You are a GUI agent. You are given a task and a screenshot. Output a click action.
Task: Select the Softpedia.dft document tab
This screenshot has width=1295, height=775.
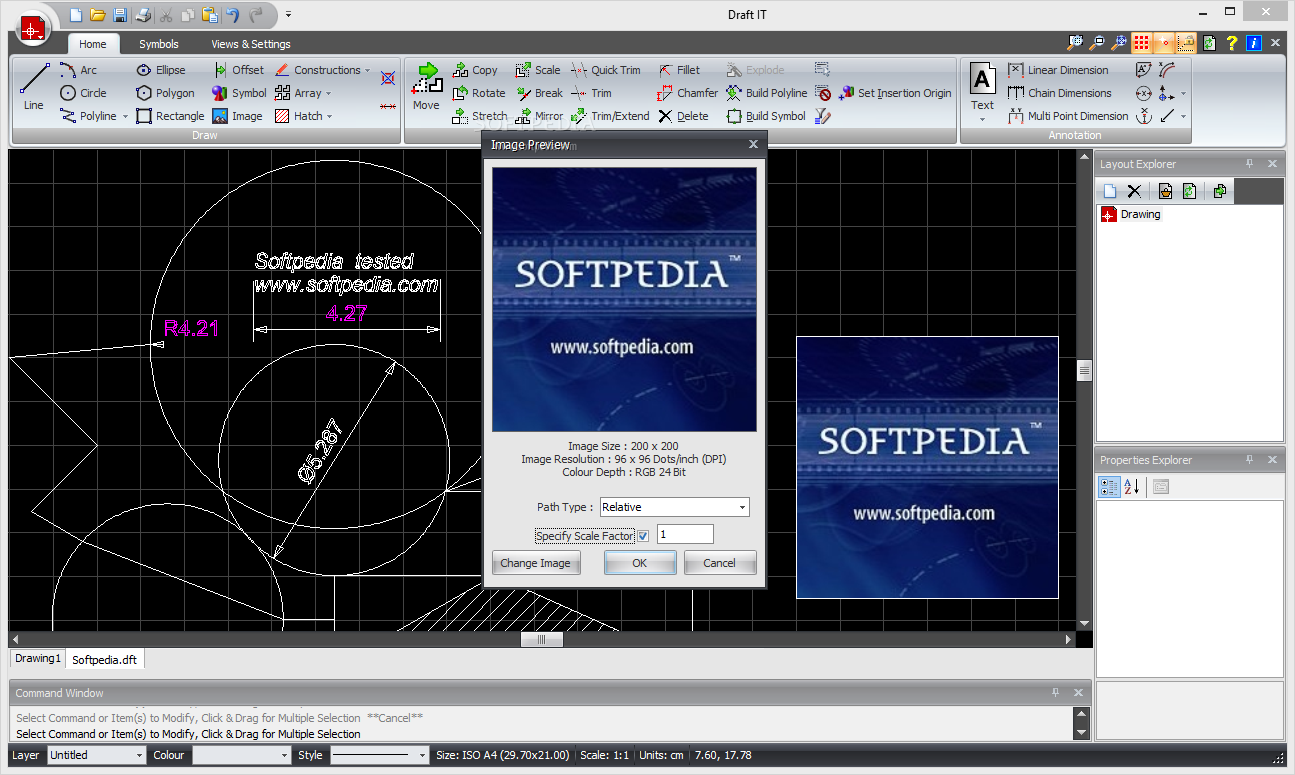105,659
